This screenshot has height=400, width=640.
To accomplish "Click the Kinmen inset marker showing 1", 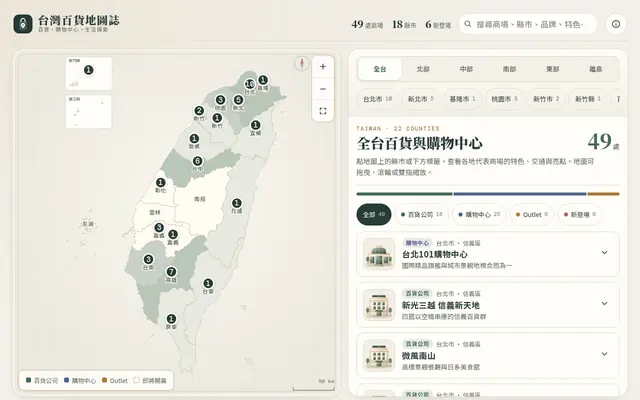I will pos(89,70).
